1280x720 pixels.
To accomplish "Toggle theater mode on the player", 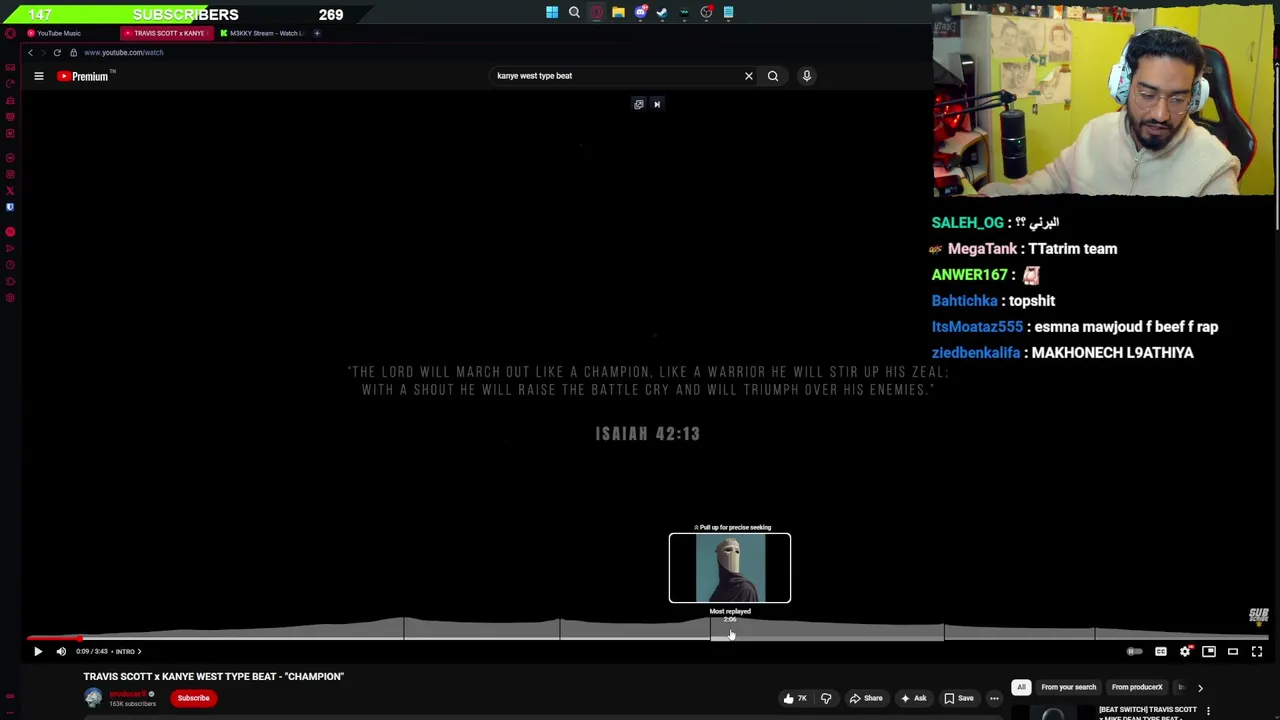I will [x=1233, y=651].
